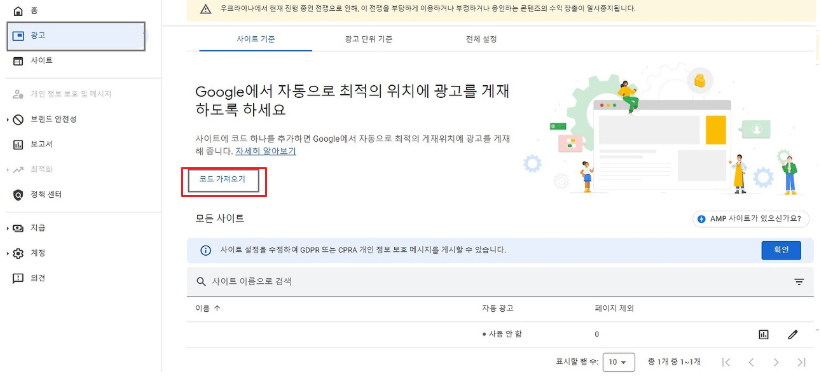Screen dimensions: 821x376
Task: Click the info icon in GDPR banner
Action: coord(206,251)
